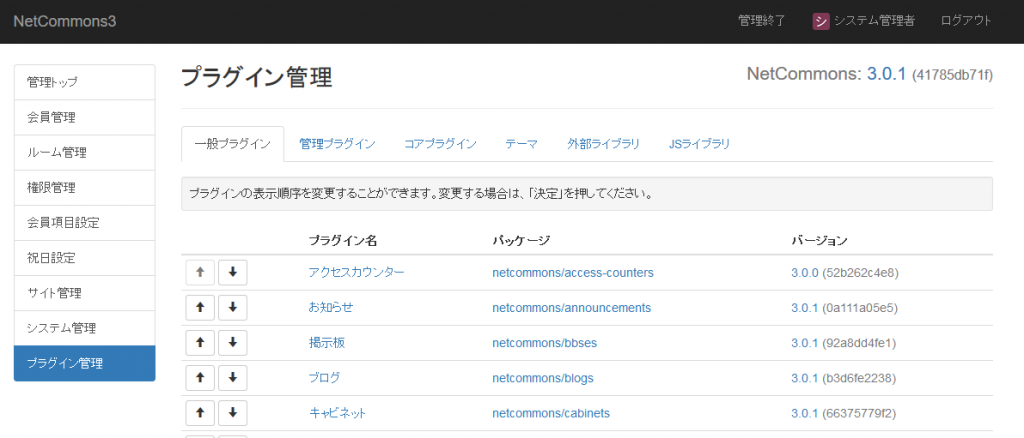Move キャビネット plugin up
Viewport: 1024px width, 438px height.
point(200,413)
